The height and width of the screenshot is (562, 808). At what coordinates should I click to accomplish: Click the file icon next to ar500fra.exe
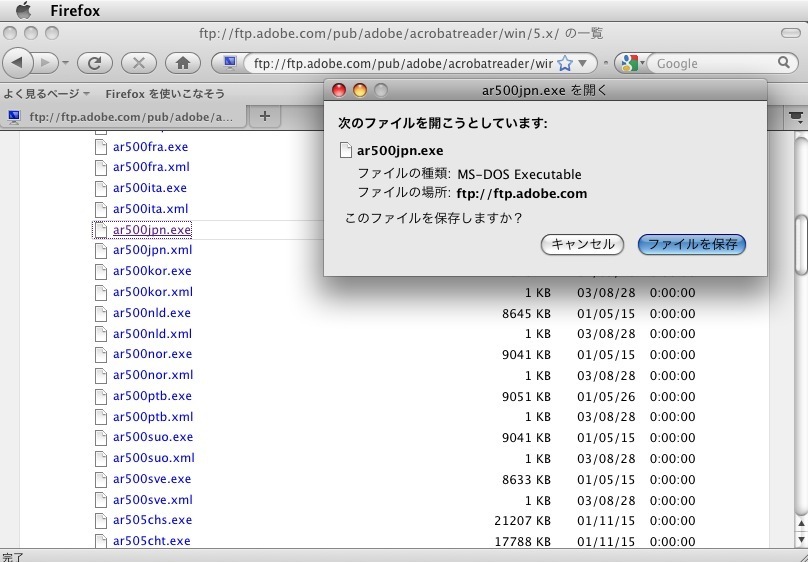tap(101, 147)
